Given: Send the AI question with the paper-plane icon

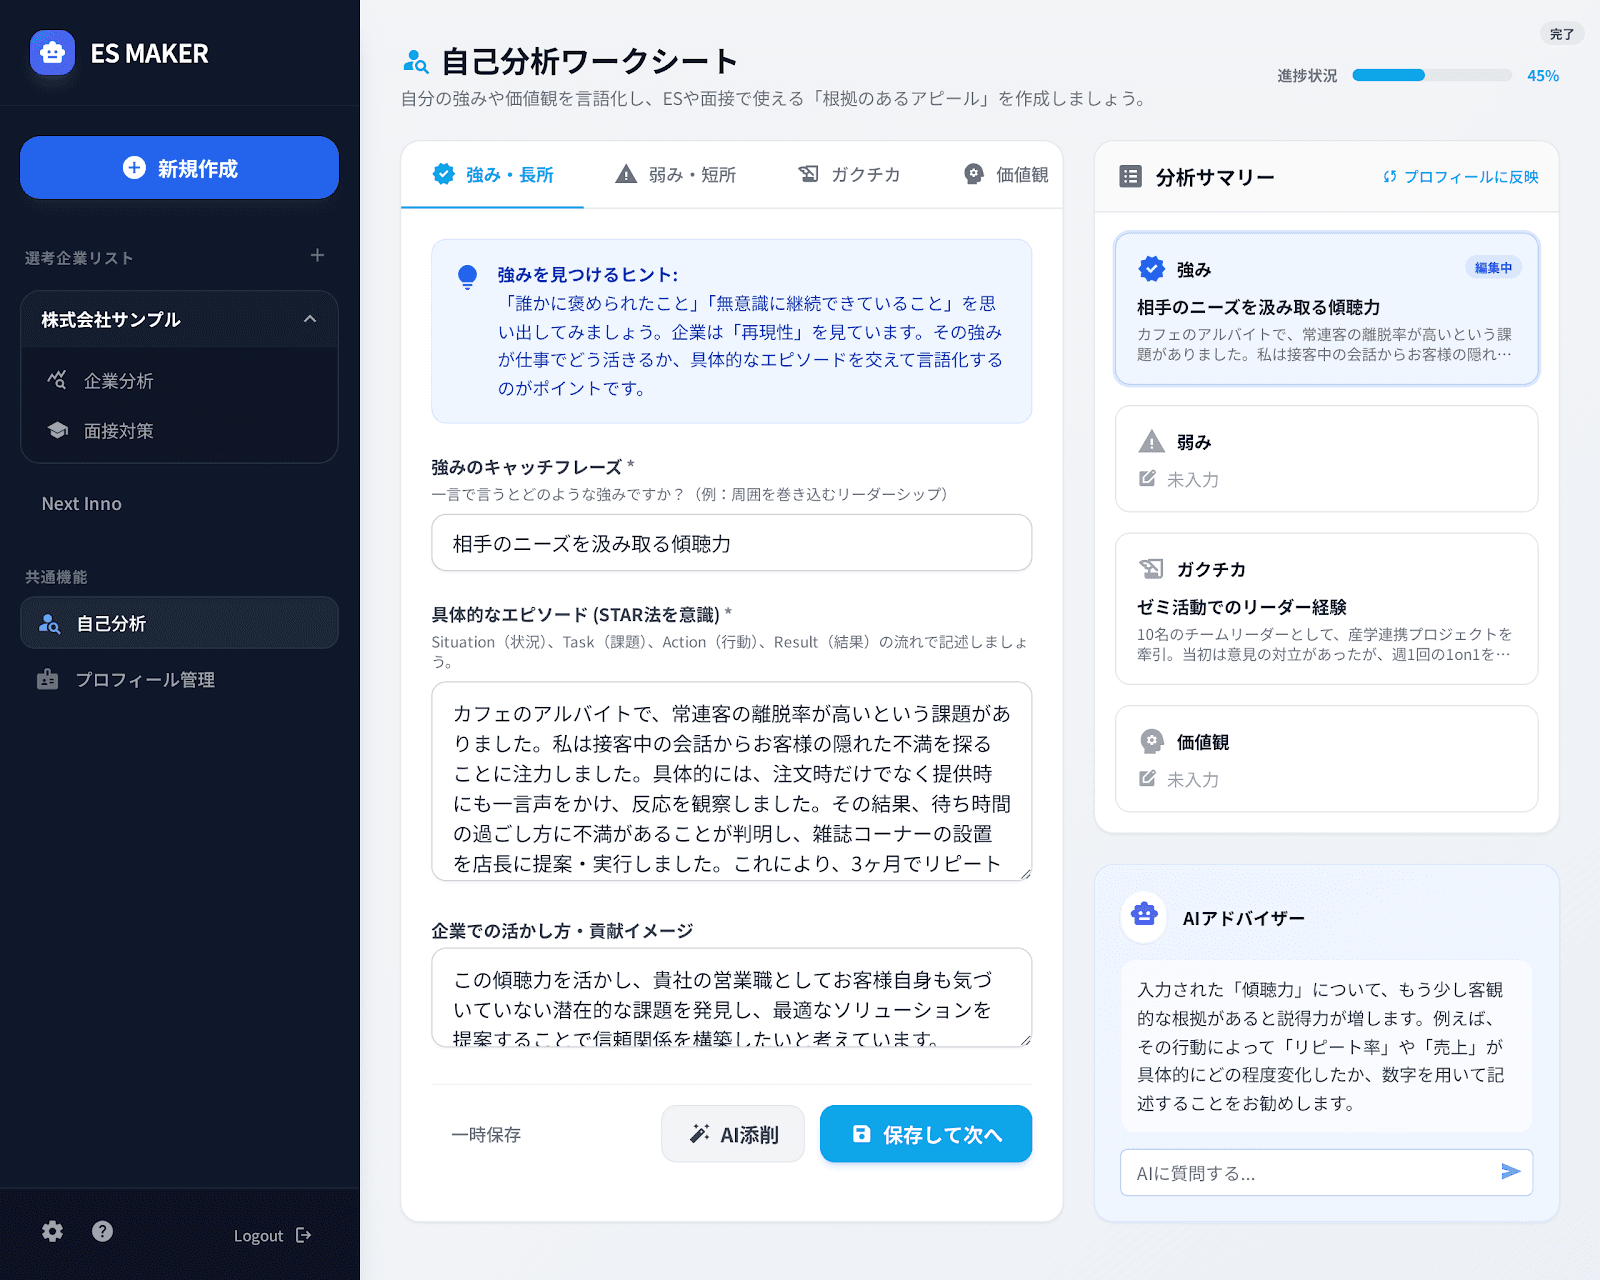Looking at the screenshot, I should click(1510, 1172).
